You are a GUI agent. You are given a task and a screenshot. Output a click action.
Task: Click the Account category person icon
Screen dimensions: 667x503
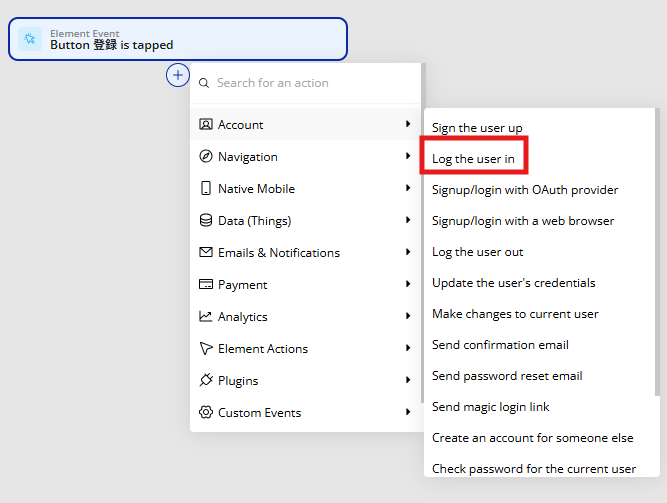coord(206,124)
